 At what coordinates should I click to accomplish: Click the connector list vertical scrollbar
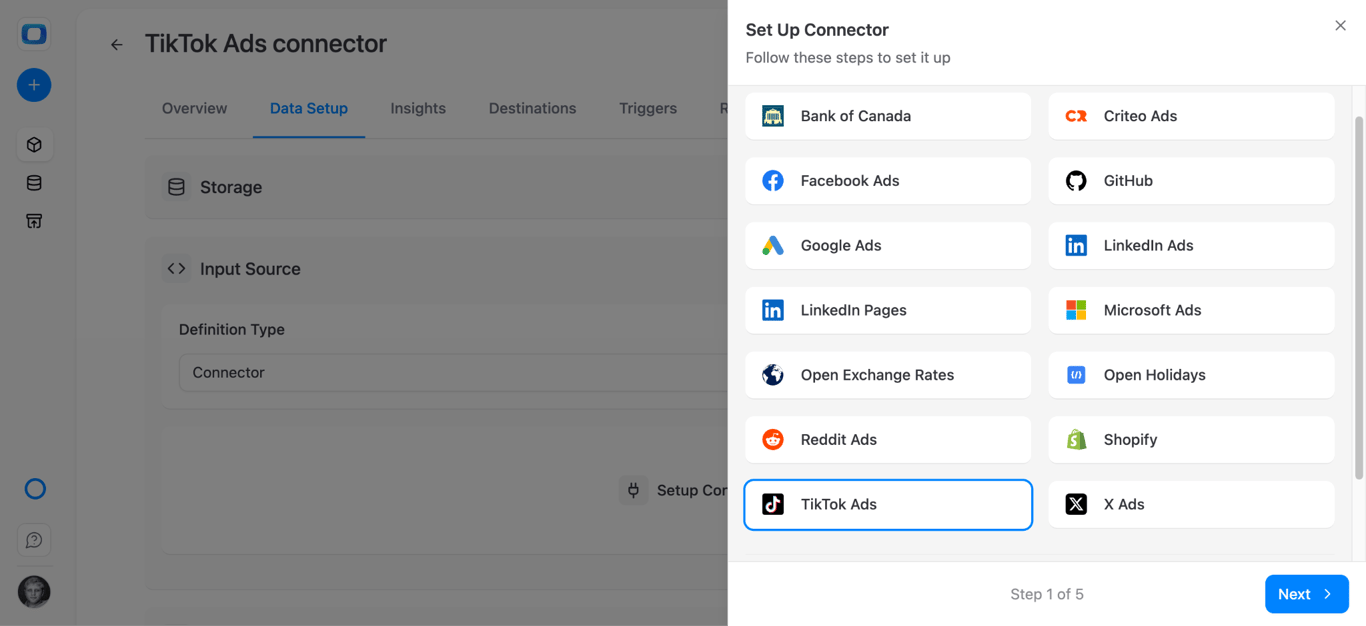[x=1358, y=298]
